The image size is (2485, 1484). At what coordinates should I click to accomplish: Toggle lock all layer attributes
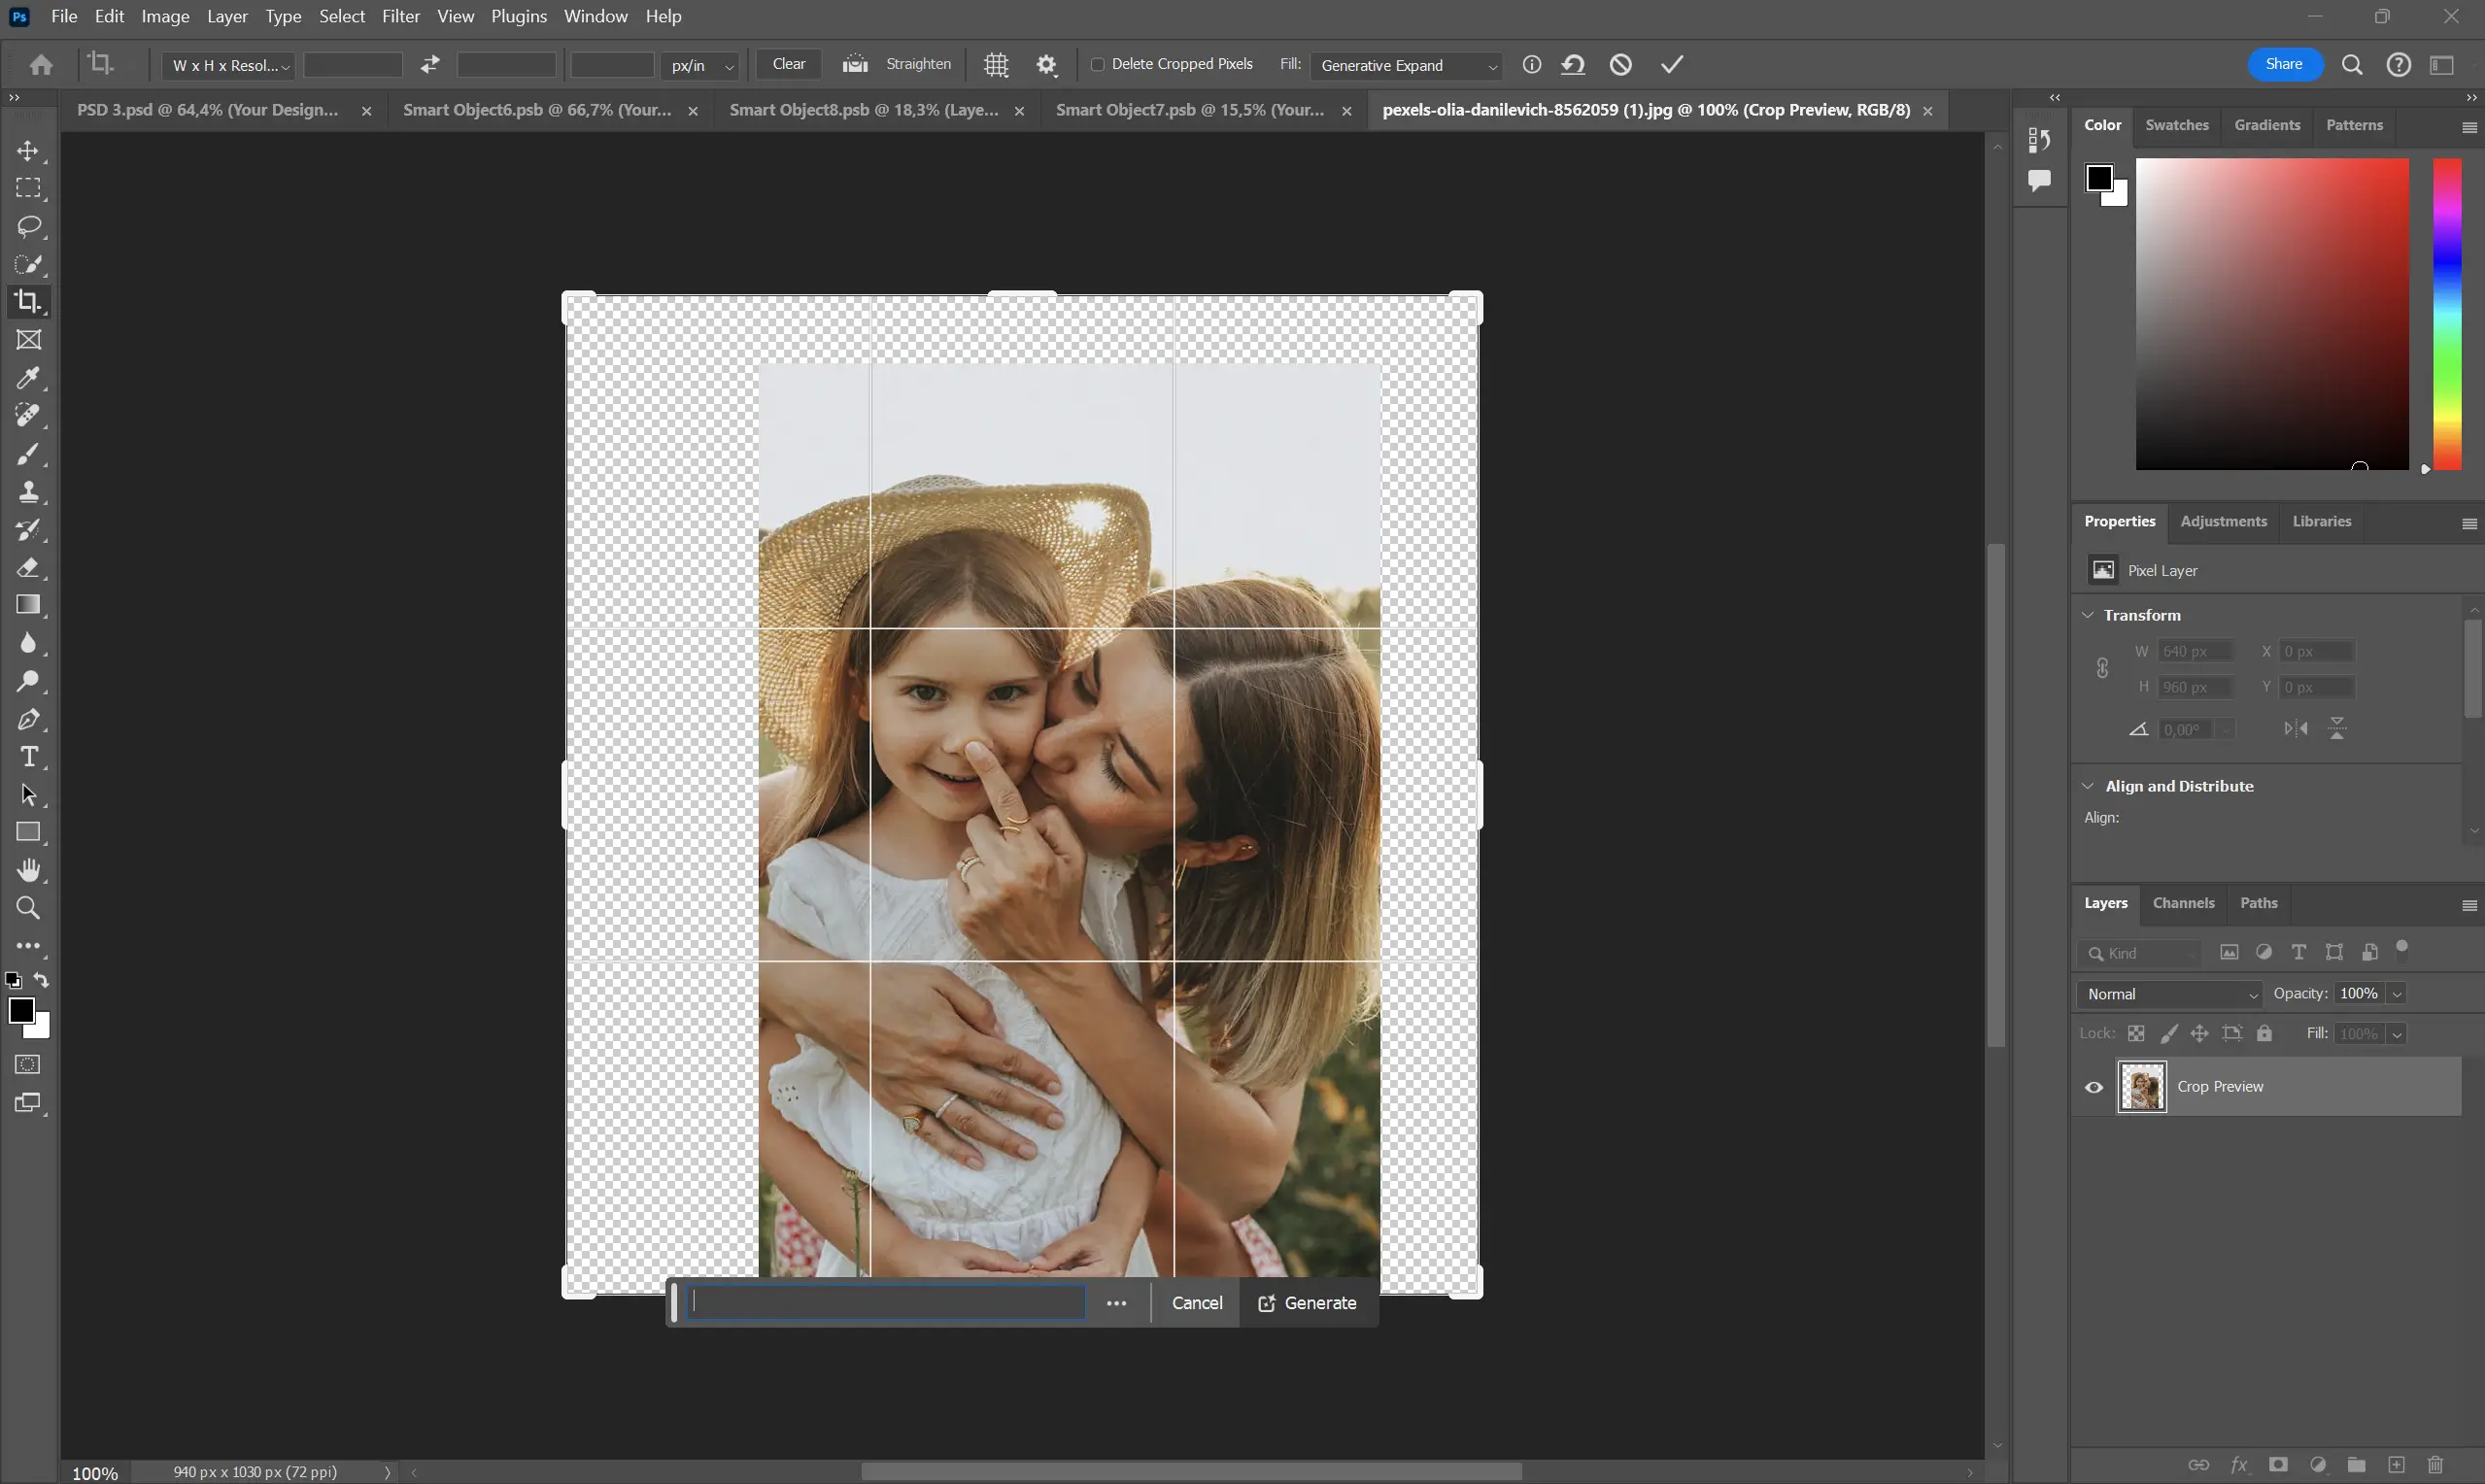point(2265,1033)
